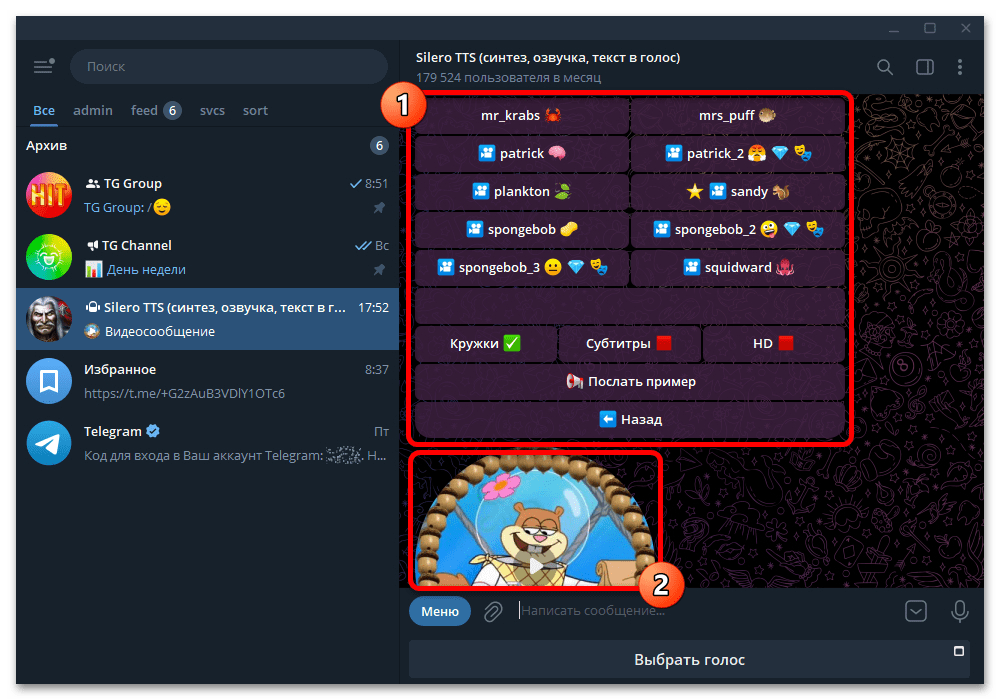The image size is (1000, 700).
Task: Click the https://t.me/+G2zAuB3VDlY1OTc6 link preview
Action: (184, 393)
